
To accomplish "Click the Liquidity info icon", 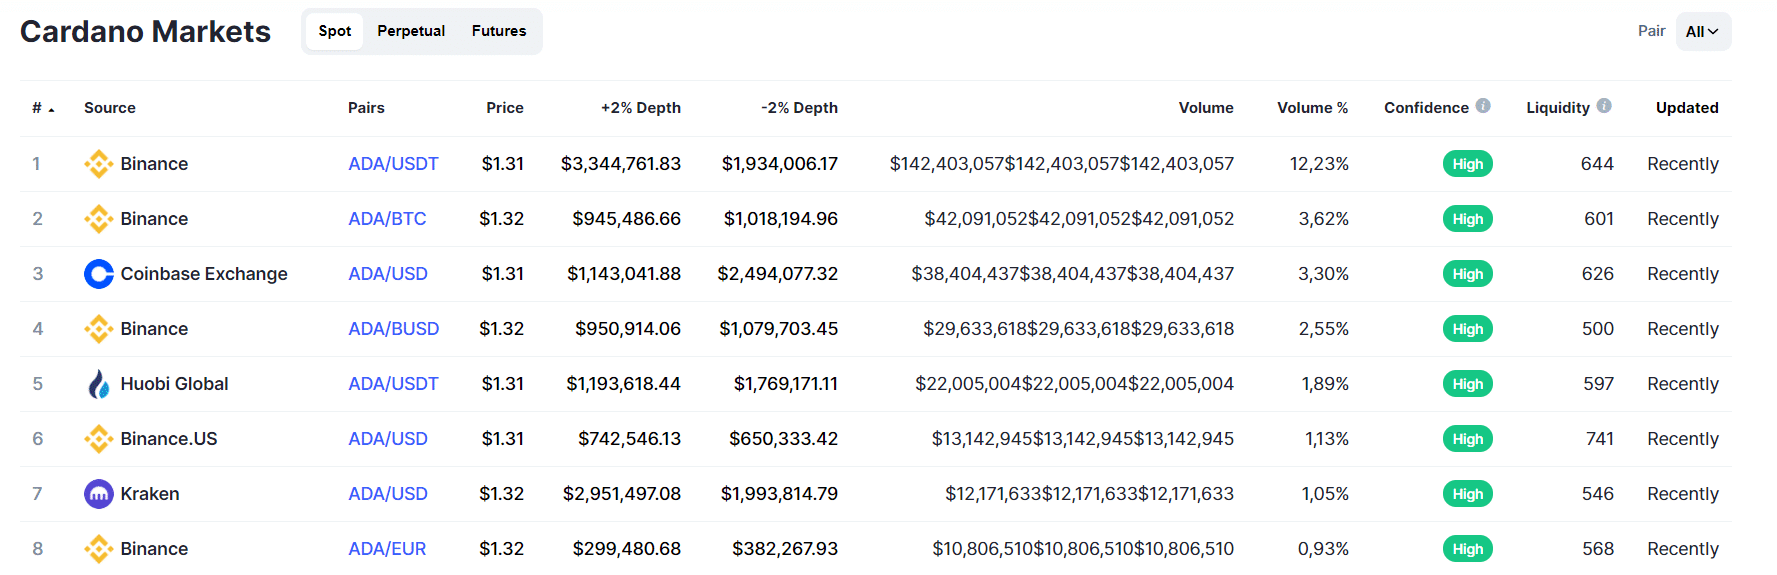I will pyautogui.click(x=1604, y=106).
